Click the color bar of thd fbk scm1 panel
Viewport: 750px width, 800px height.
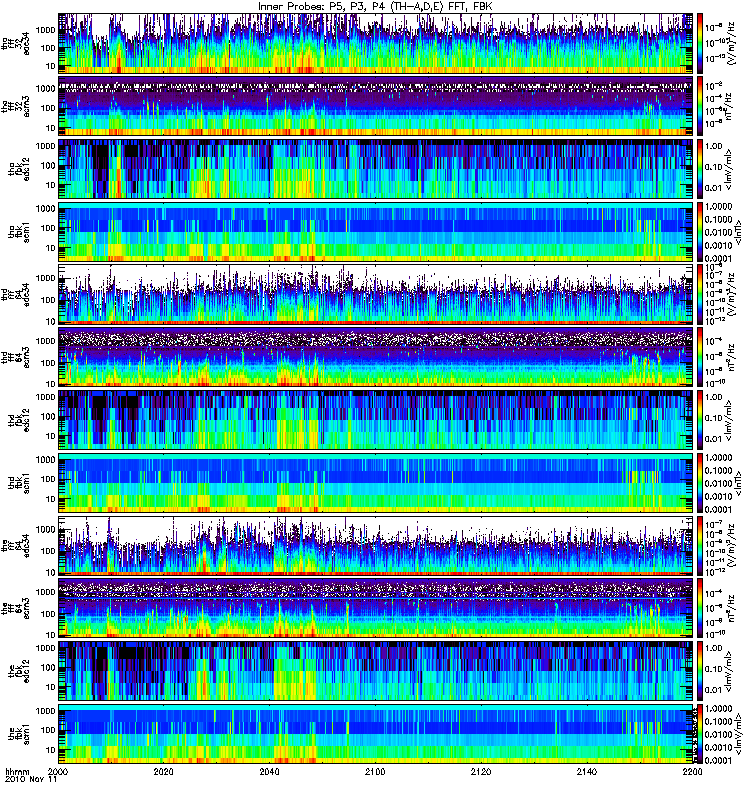pyautogui.click(x=700, y=483)
